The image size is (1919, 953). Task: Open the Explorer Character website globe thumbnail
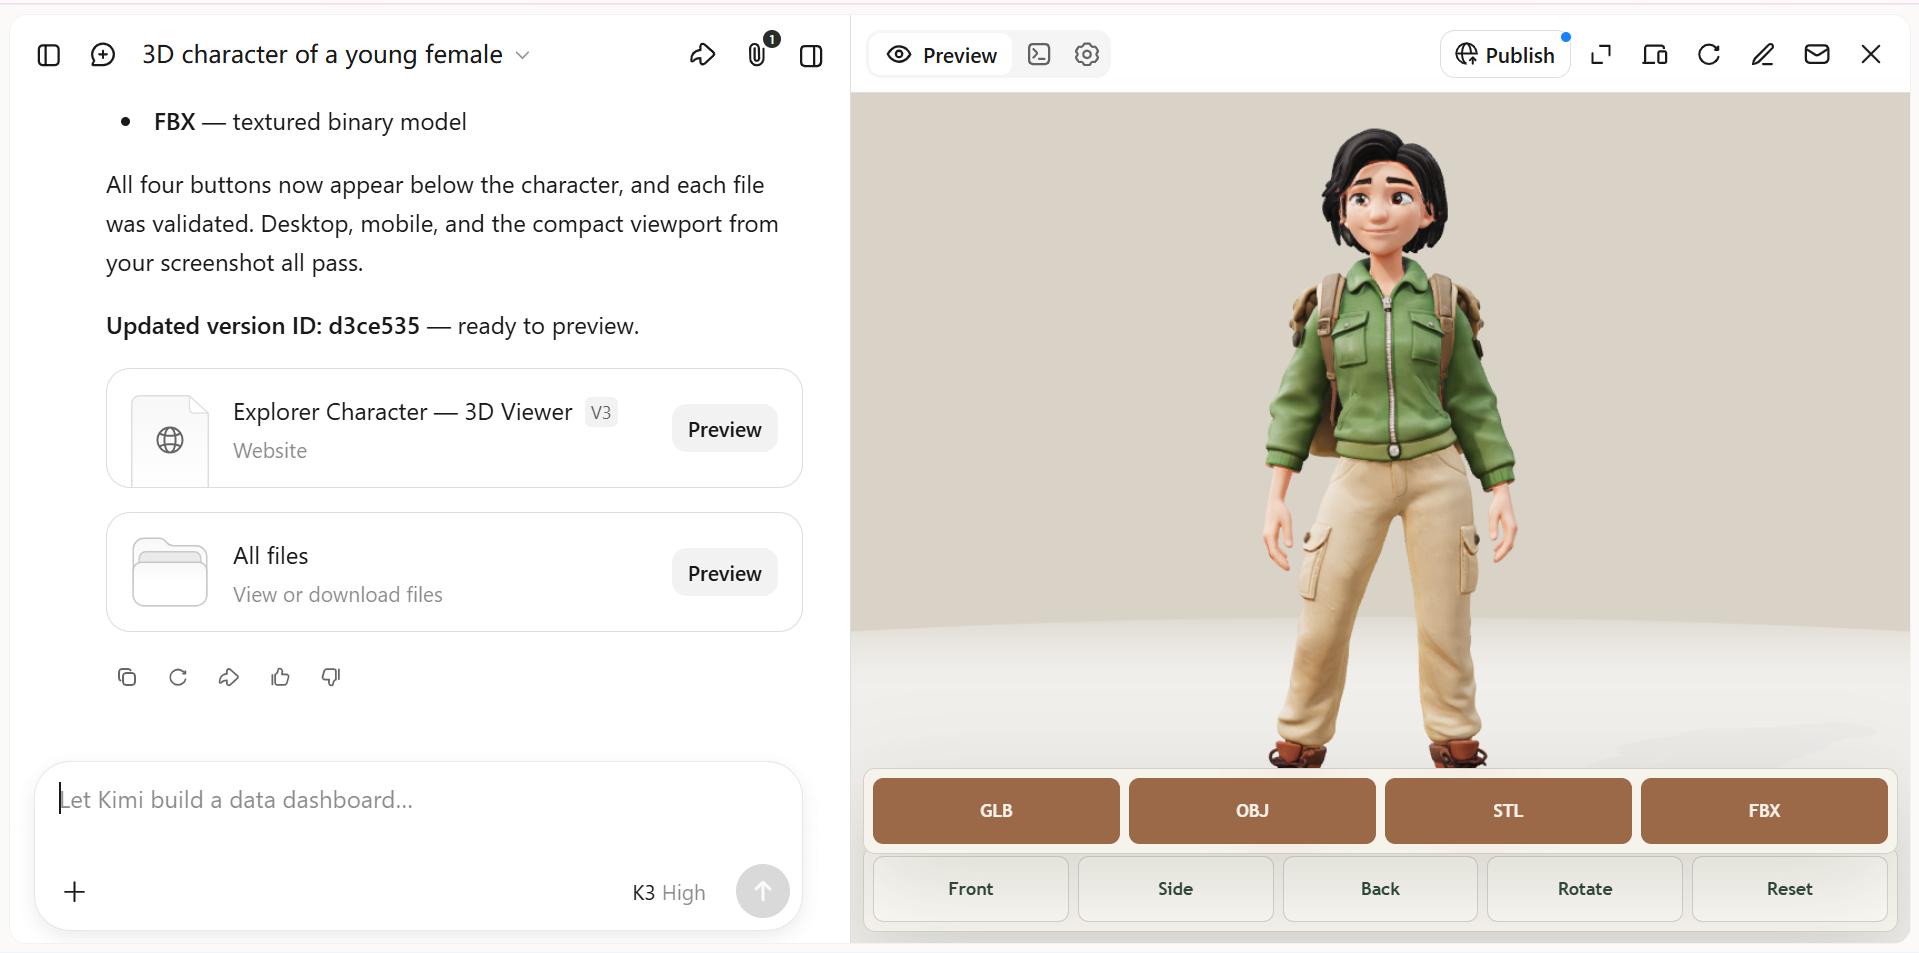point(170,440)
